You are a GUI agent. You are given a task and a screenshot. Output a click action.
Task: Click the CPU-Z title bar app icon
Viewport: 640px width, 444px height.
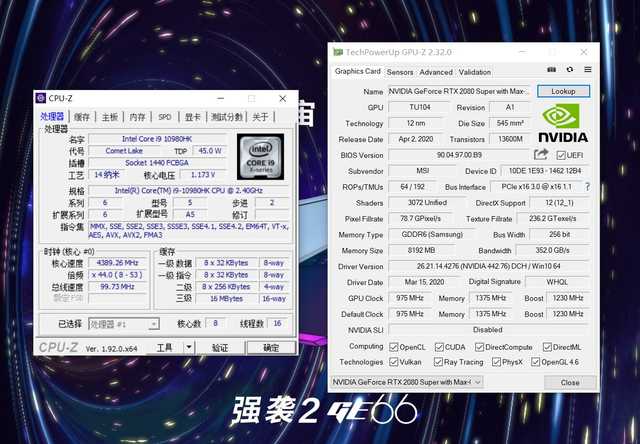41,98
